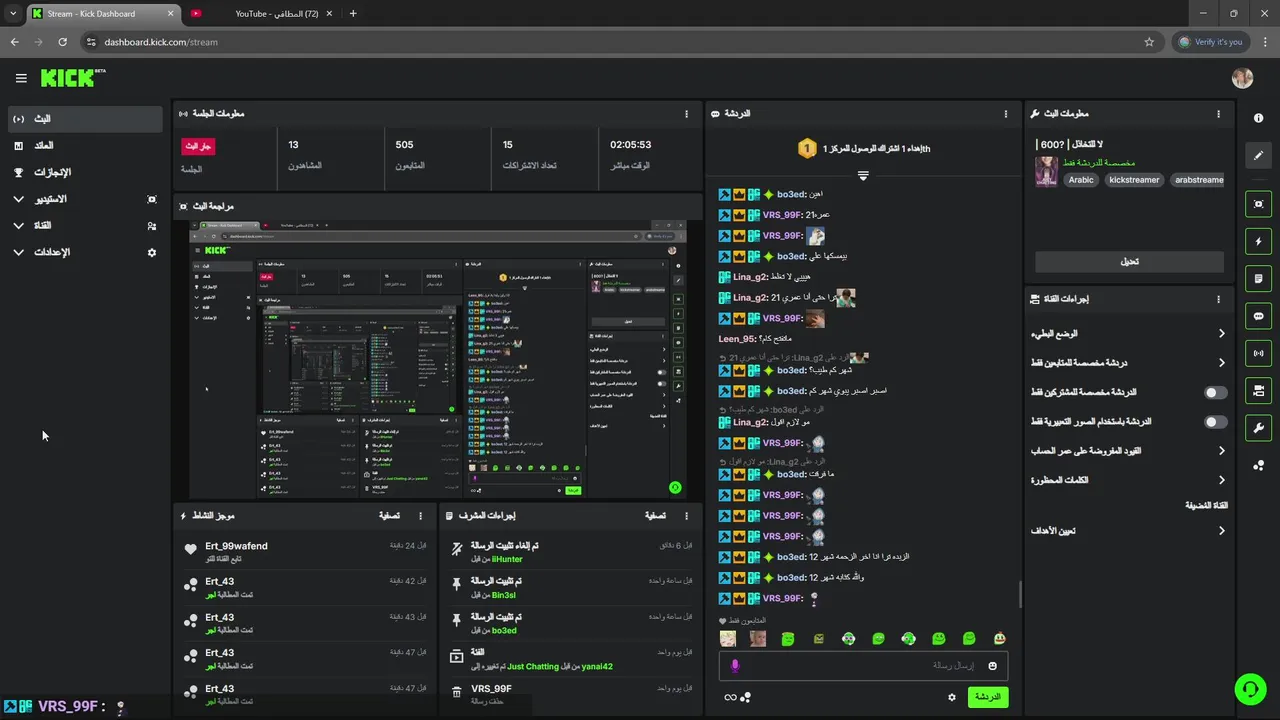Open chat panel kebab menu
Screen dimensions: 1280x720
[1006, 114]
